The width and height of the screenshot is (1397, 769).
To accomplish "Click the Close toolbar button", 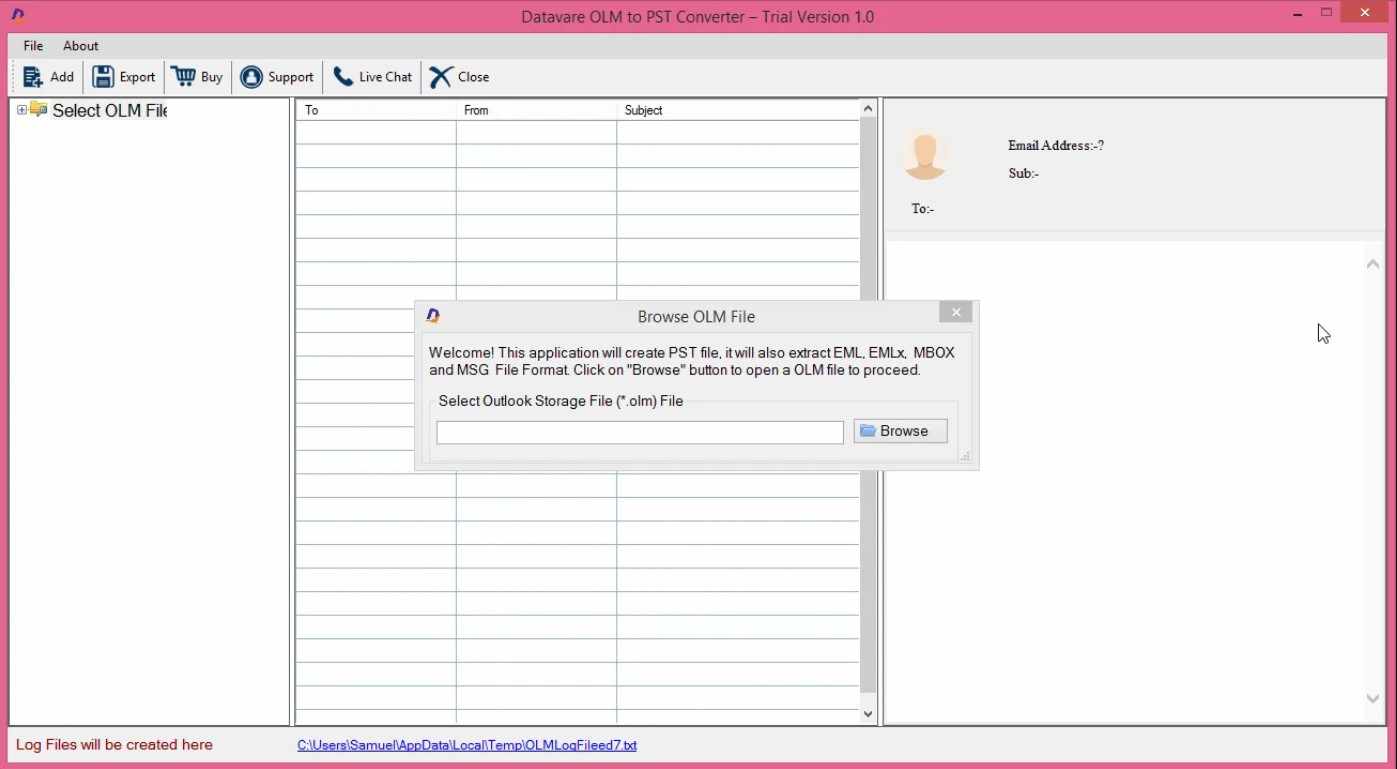I will click(459, 77).
